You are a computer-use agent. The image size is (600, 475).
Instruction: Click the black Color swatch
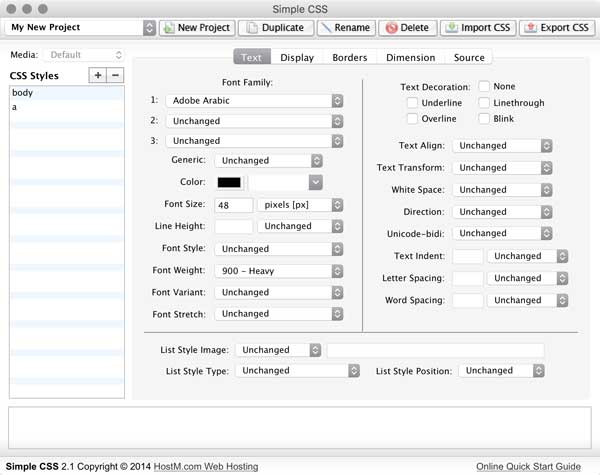pyautogui.click(x=229, y=183)
